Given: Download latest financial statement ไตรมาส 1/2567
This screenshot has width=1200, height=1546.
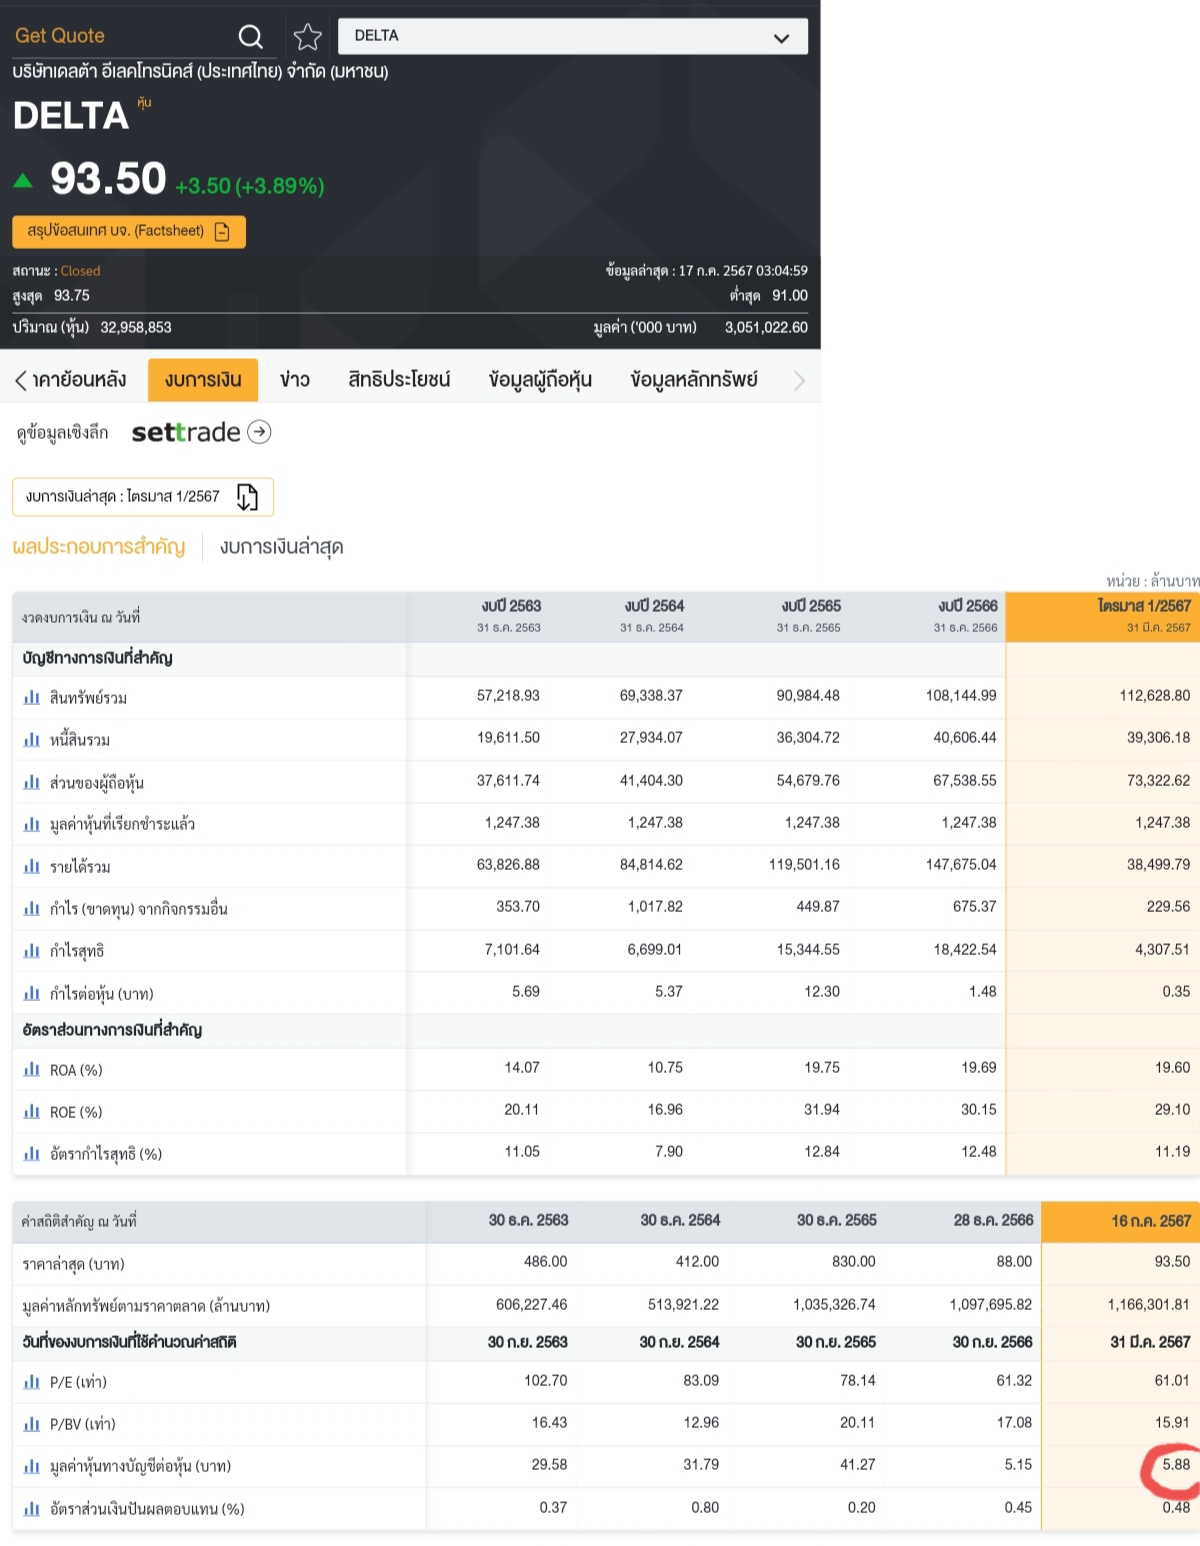Looking at the screenshot, I should 143,497.
